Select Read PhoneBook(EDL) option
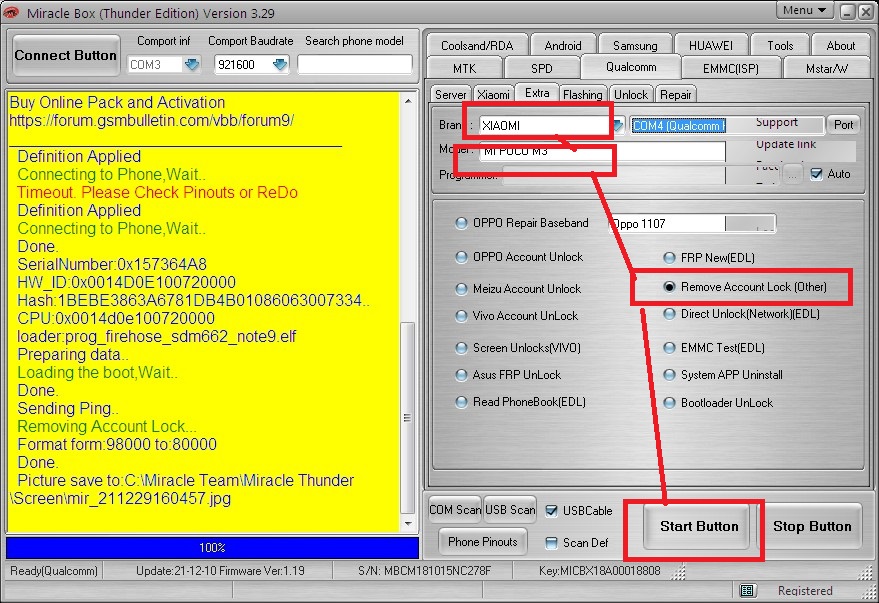The height and width of the screenshot is (603, 879). (461, 402)
